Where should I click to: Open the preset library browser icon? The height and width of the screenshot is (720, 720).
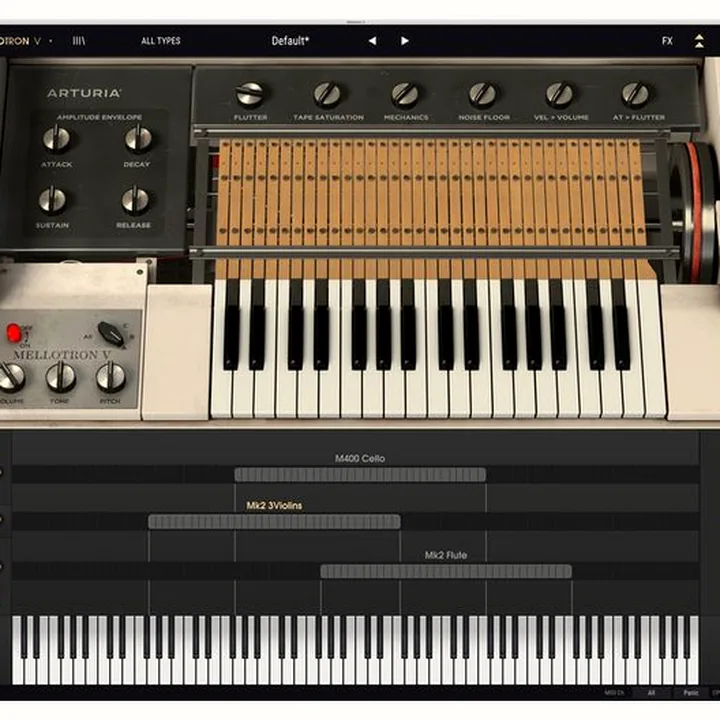(x=79, y=41)
